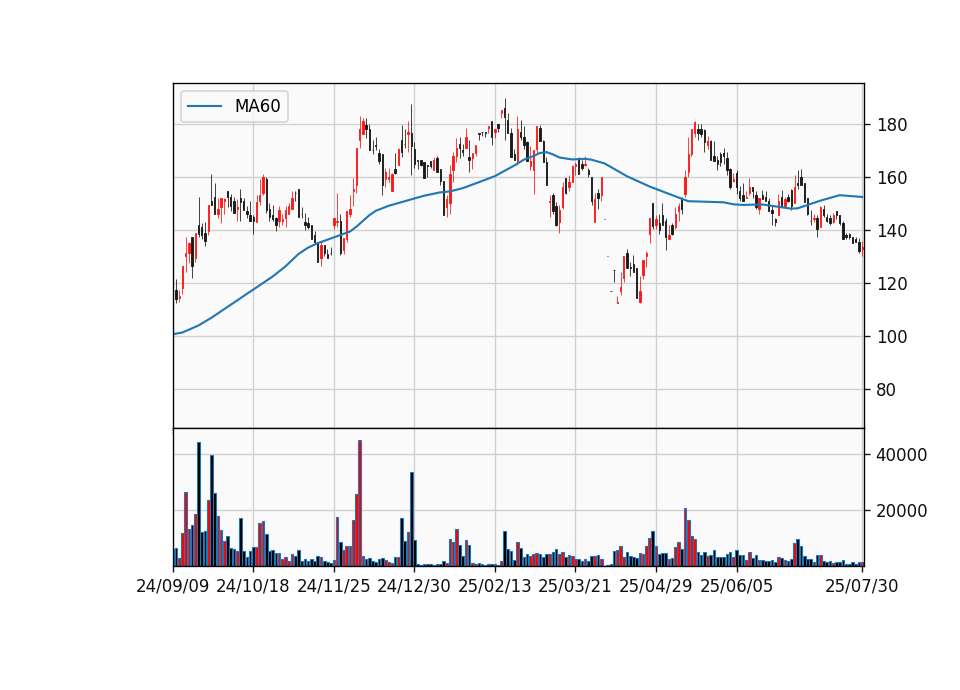This screenshot has height=690, width=960.
Task: Click the tallest red volume bar near 24/11/25
Action: [360, 503]
